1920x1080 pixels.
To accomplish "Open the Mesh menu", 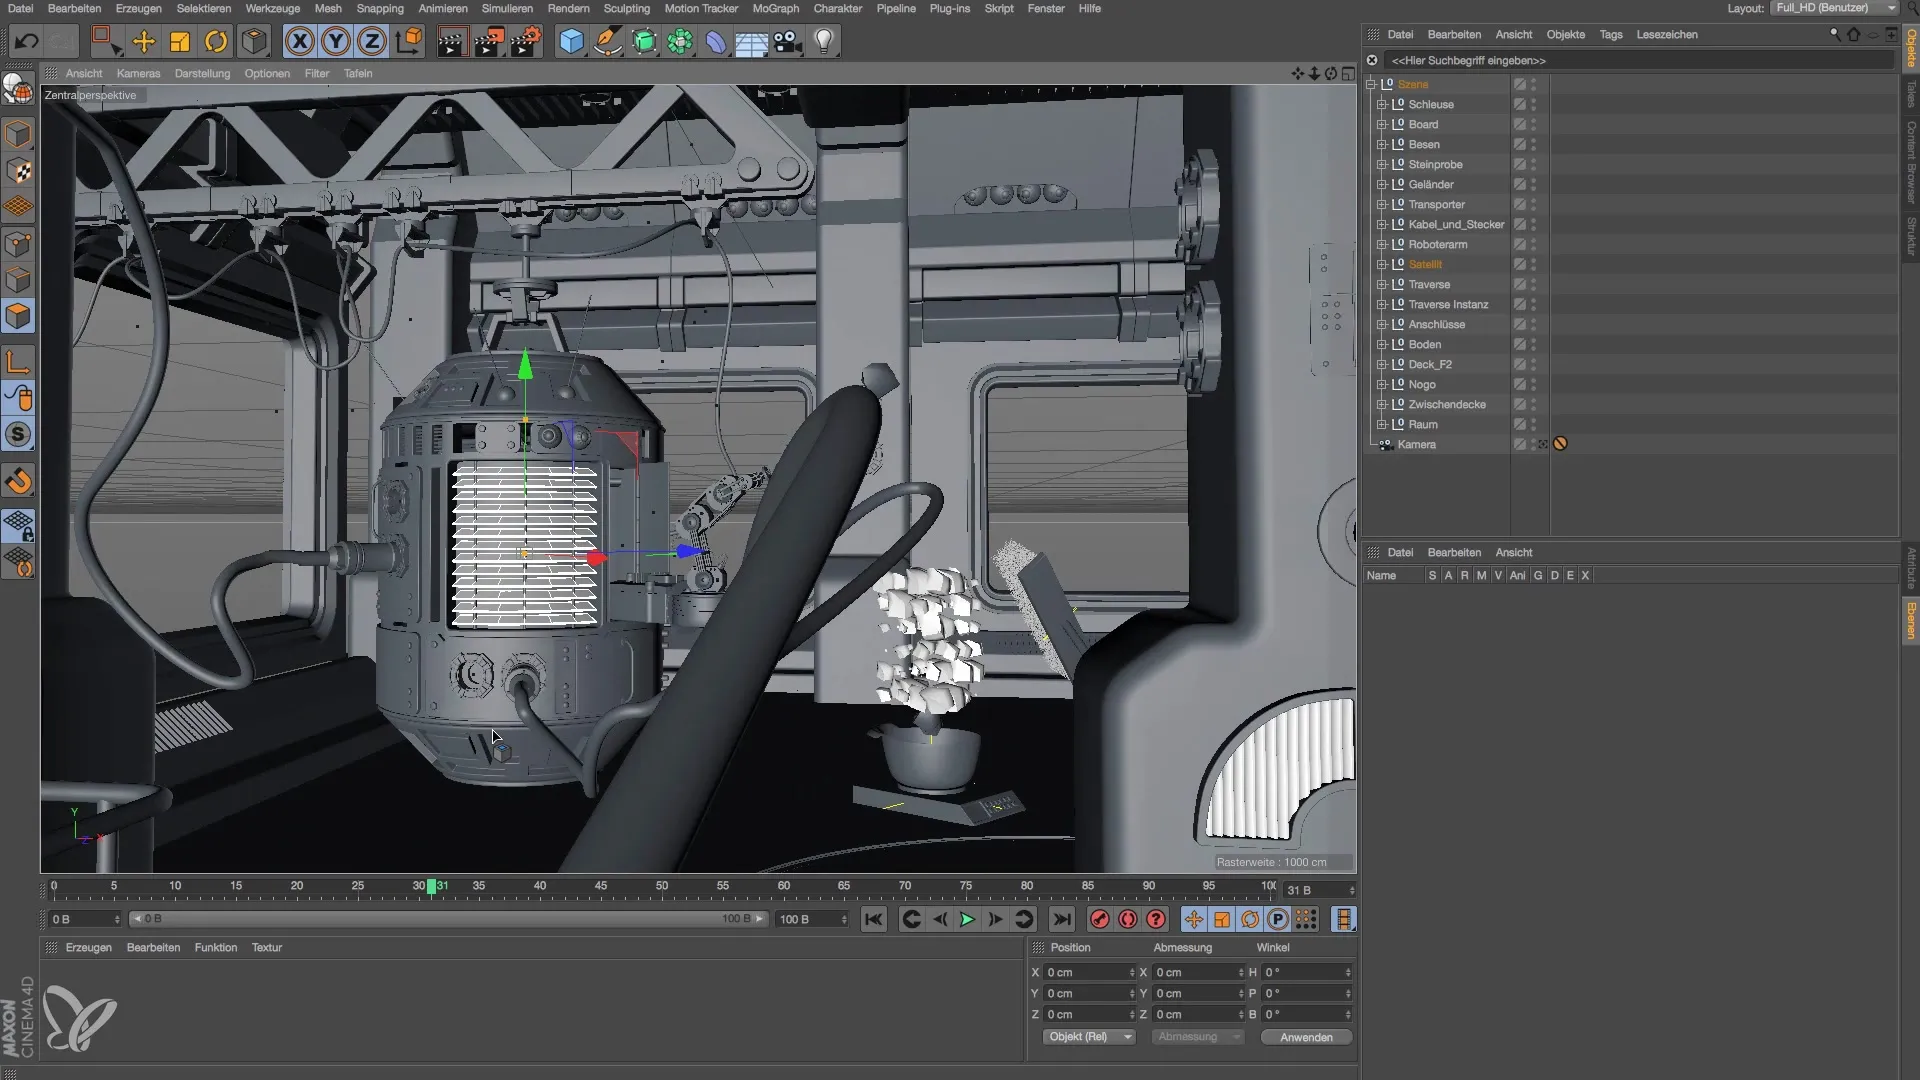I will [328, 8].
